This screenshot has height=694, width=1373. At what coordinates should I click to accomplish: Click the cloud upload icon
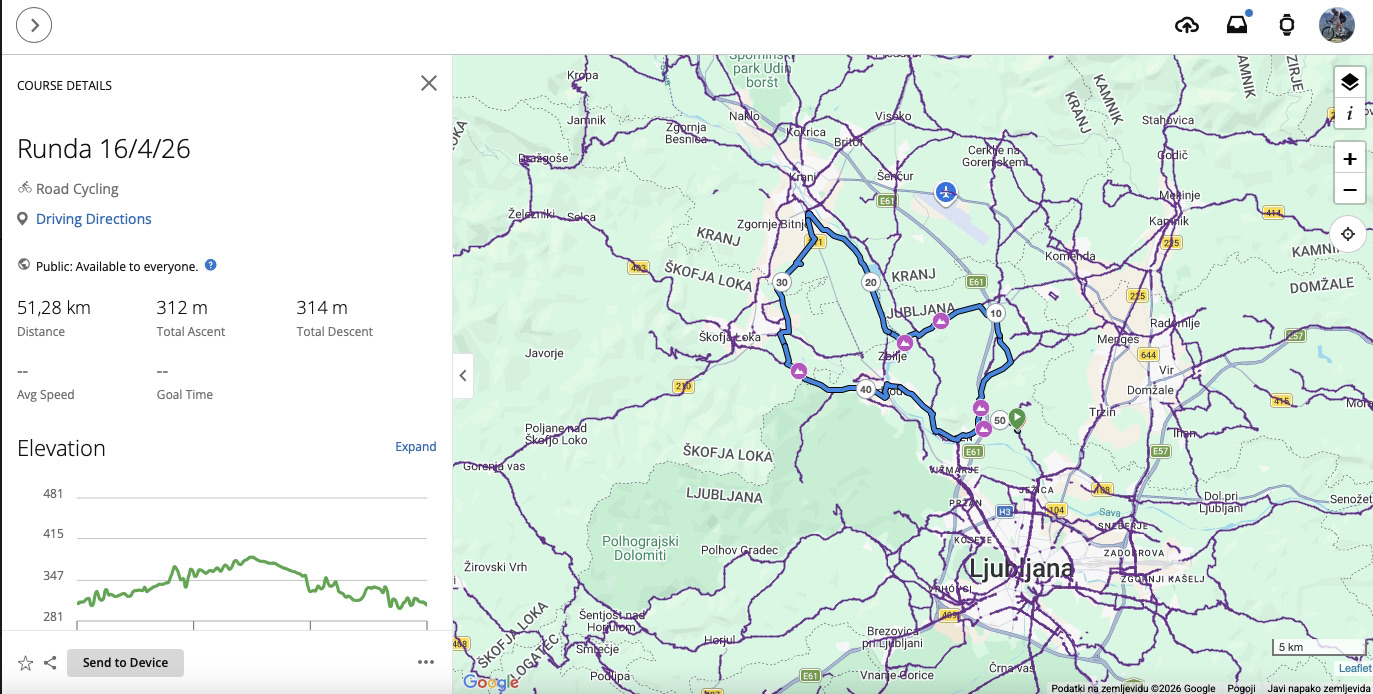[x=1186, y=25]
